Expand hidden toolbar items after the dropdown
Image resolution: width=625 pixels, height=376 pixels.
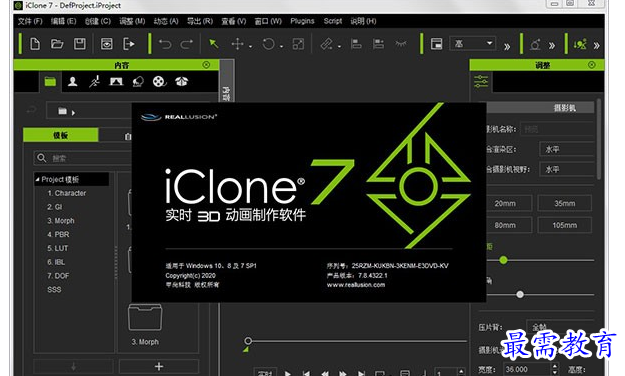pos(507,46)
